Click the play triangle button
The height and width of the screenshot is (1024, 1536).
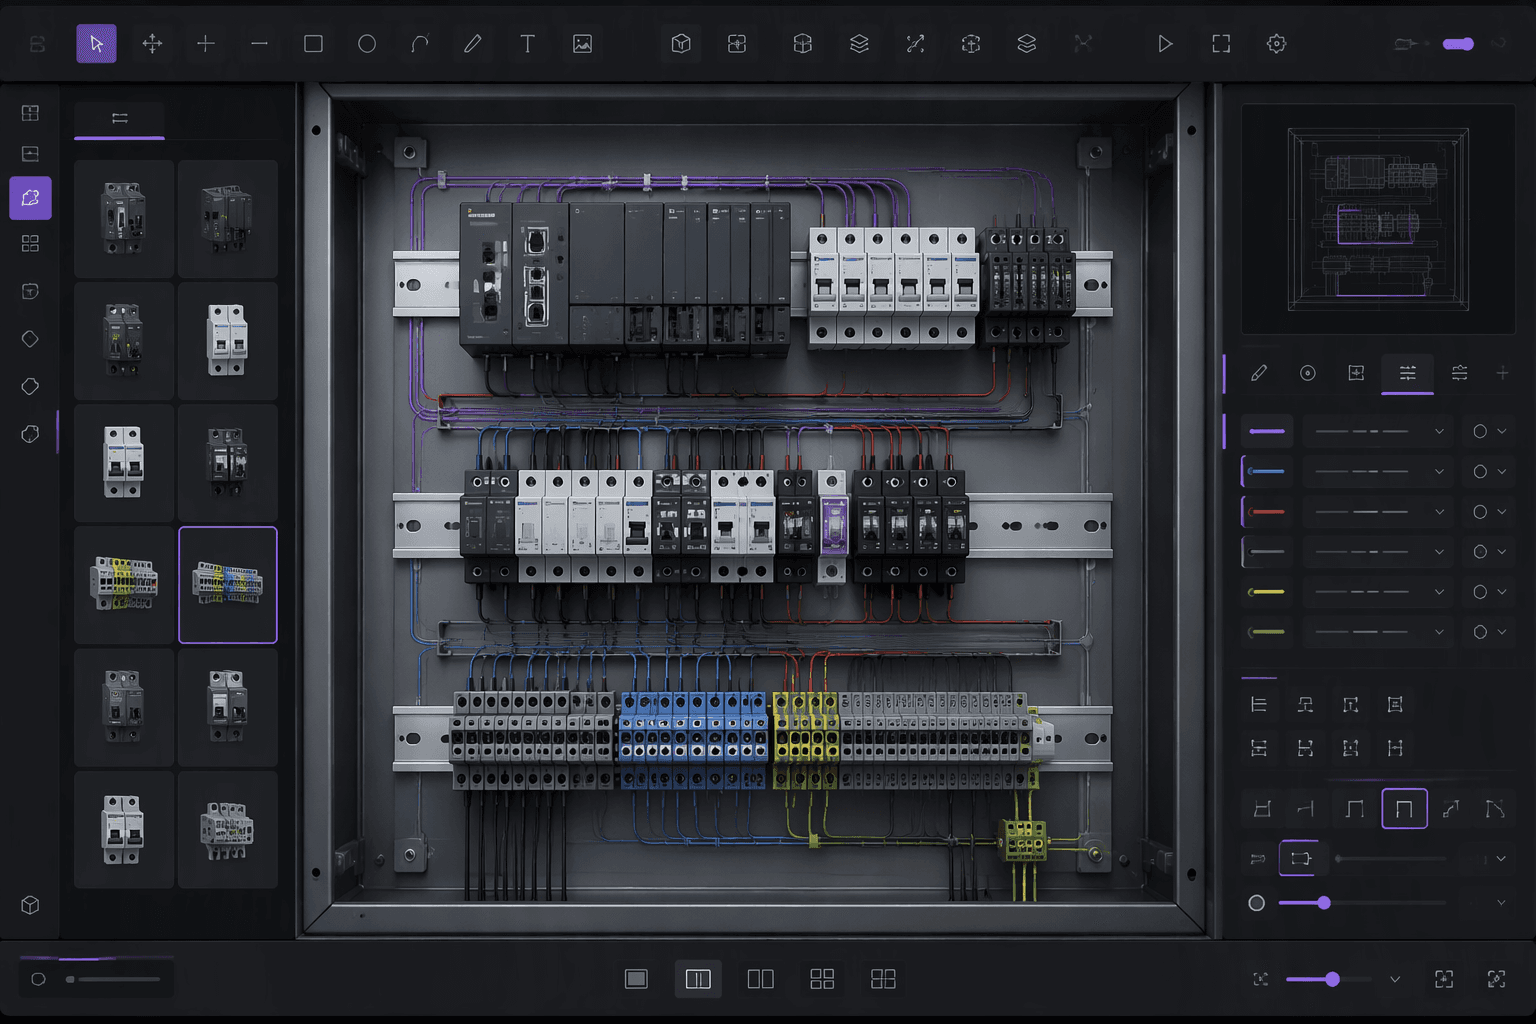click(x=1165, y=44)
